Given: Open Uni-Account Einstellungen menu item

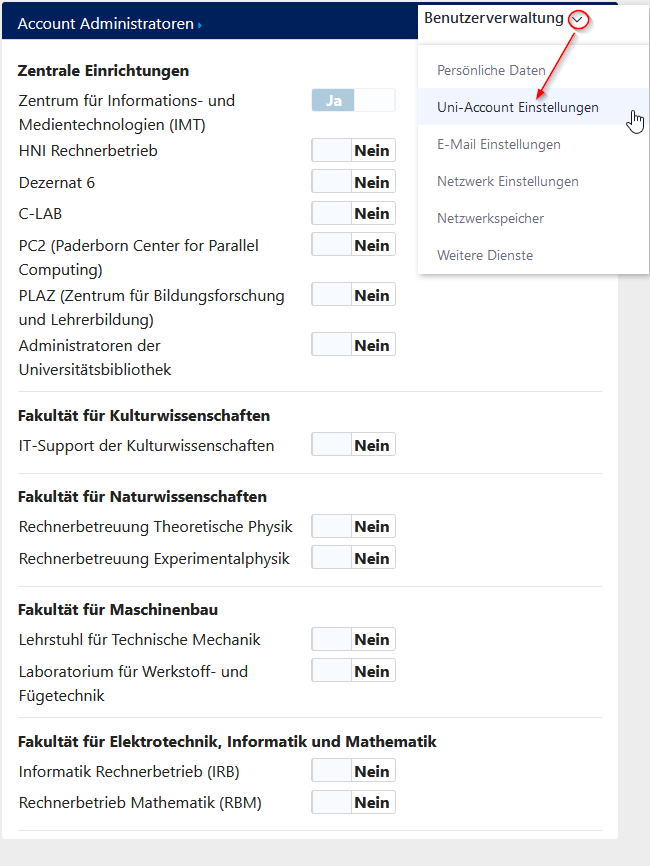Looking at the screenshot, I should click(x=517, y=108).
